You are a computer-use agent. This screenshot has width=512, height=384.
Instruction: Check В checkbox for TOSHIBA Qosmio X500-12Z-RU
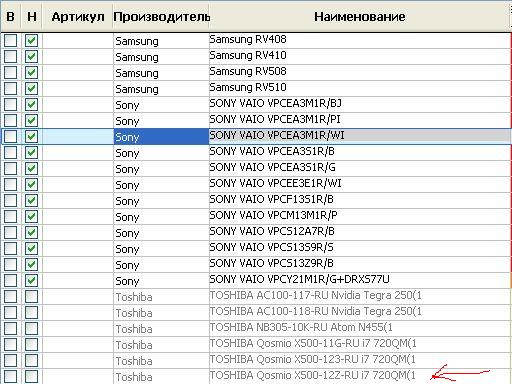click(x=10, y=377)
